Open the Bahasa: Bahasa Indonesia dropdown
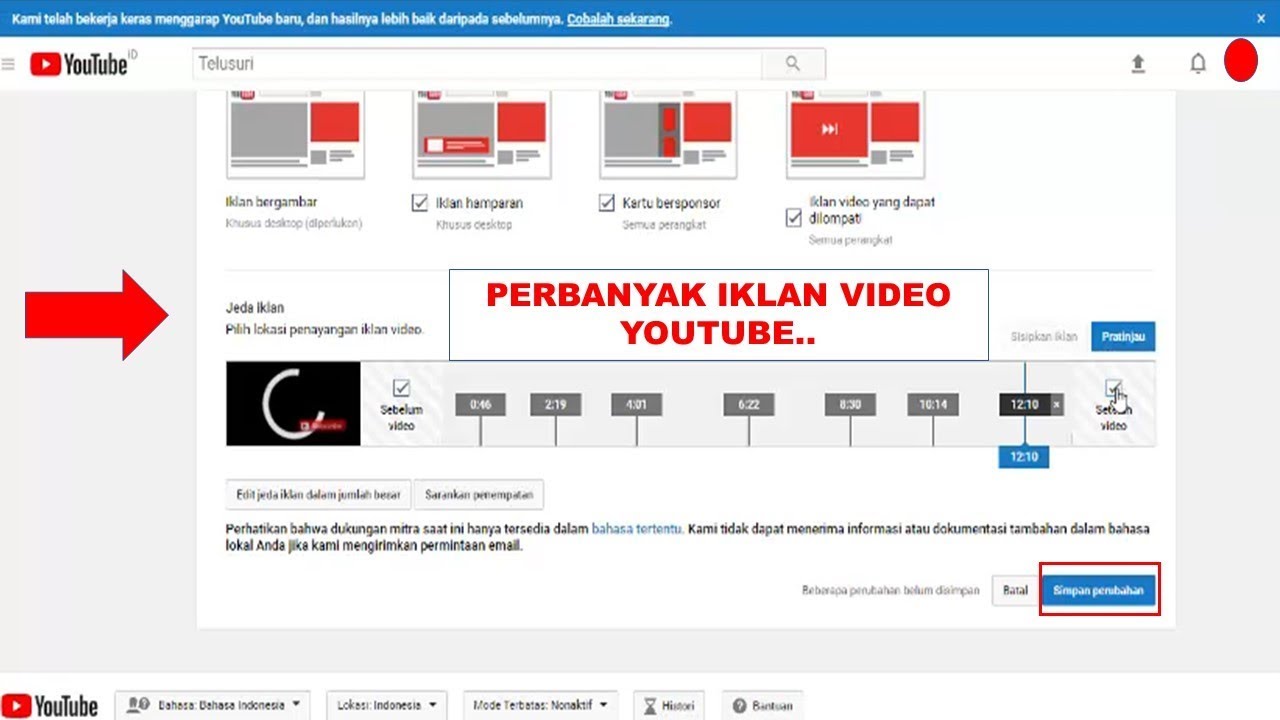 (213, 705)
